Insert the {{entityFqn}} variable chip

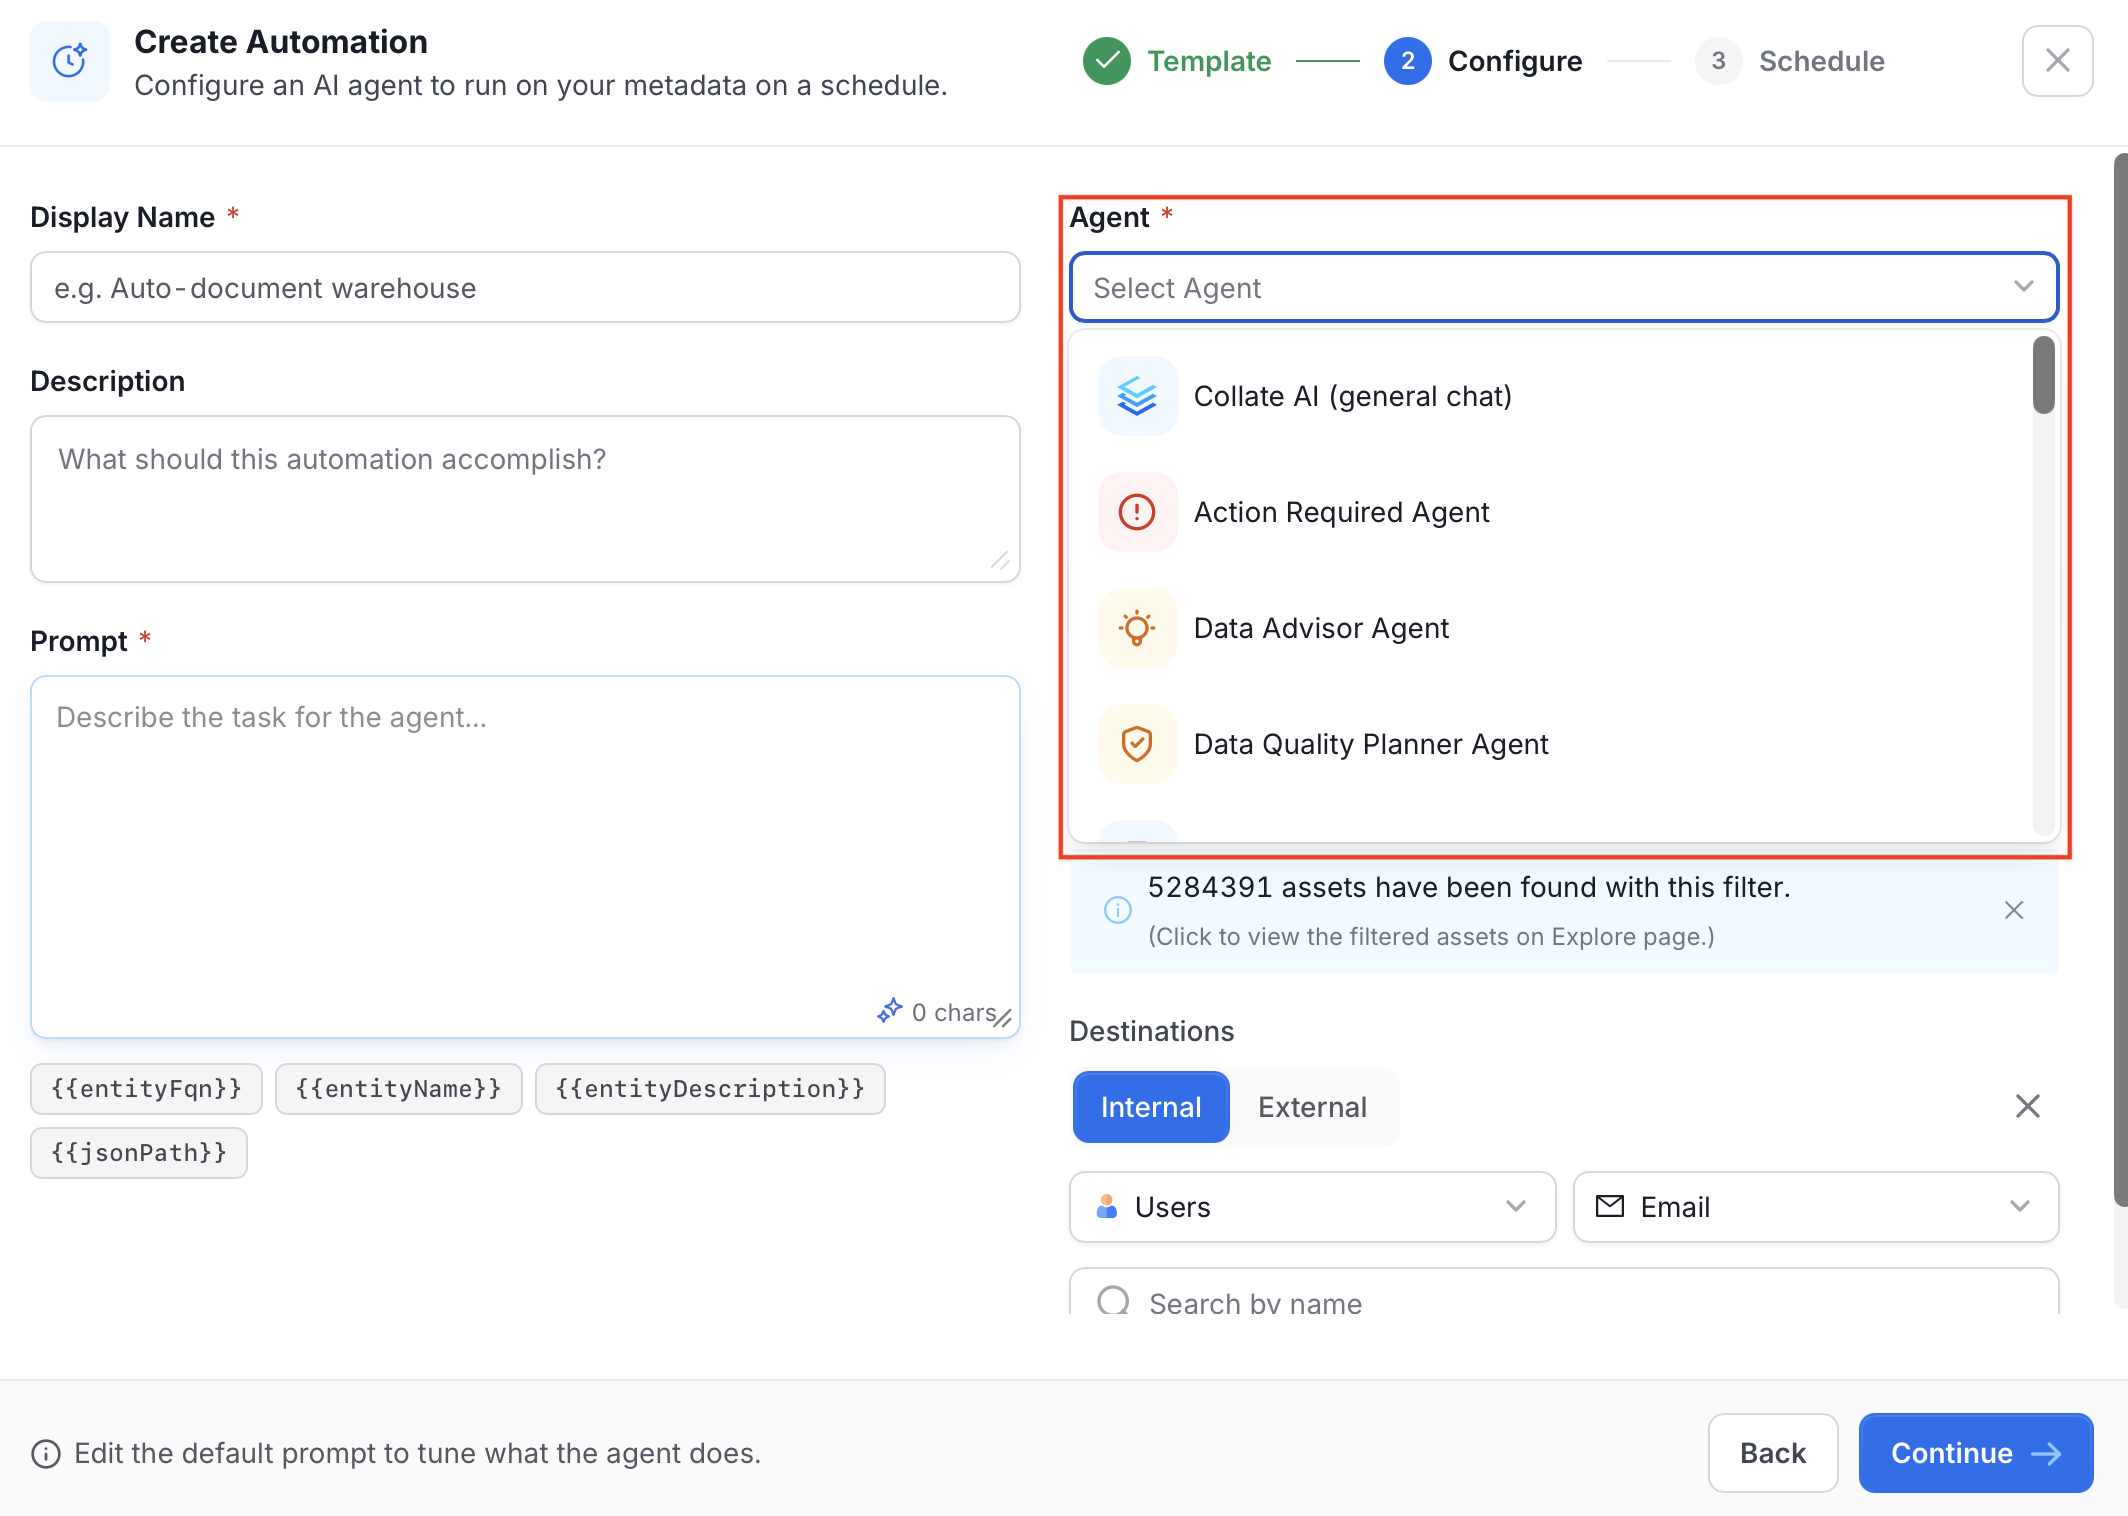tap(146, 1089)
